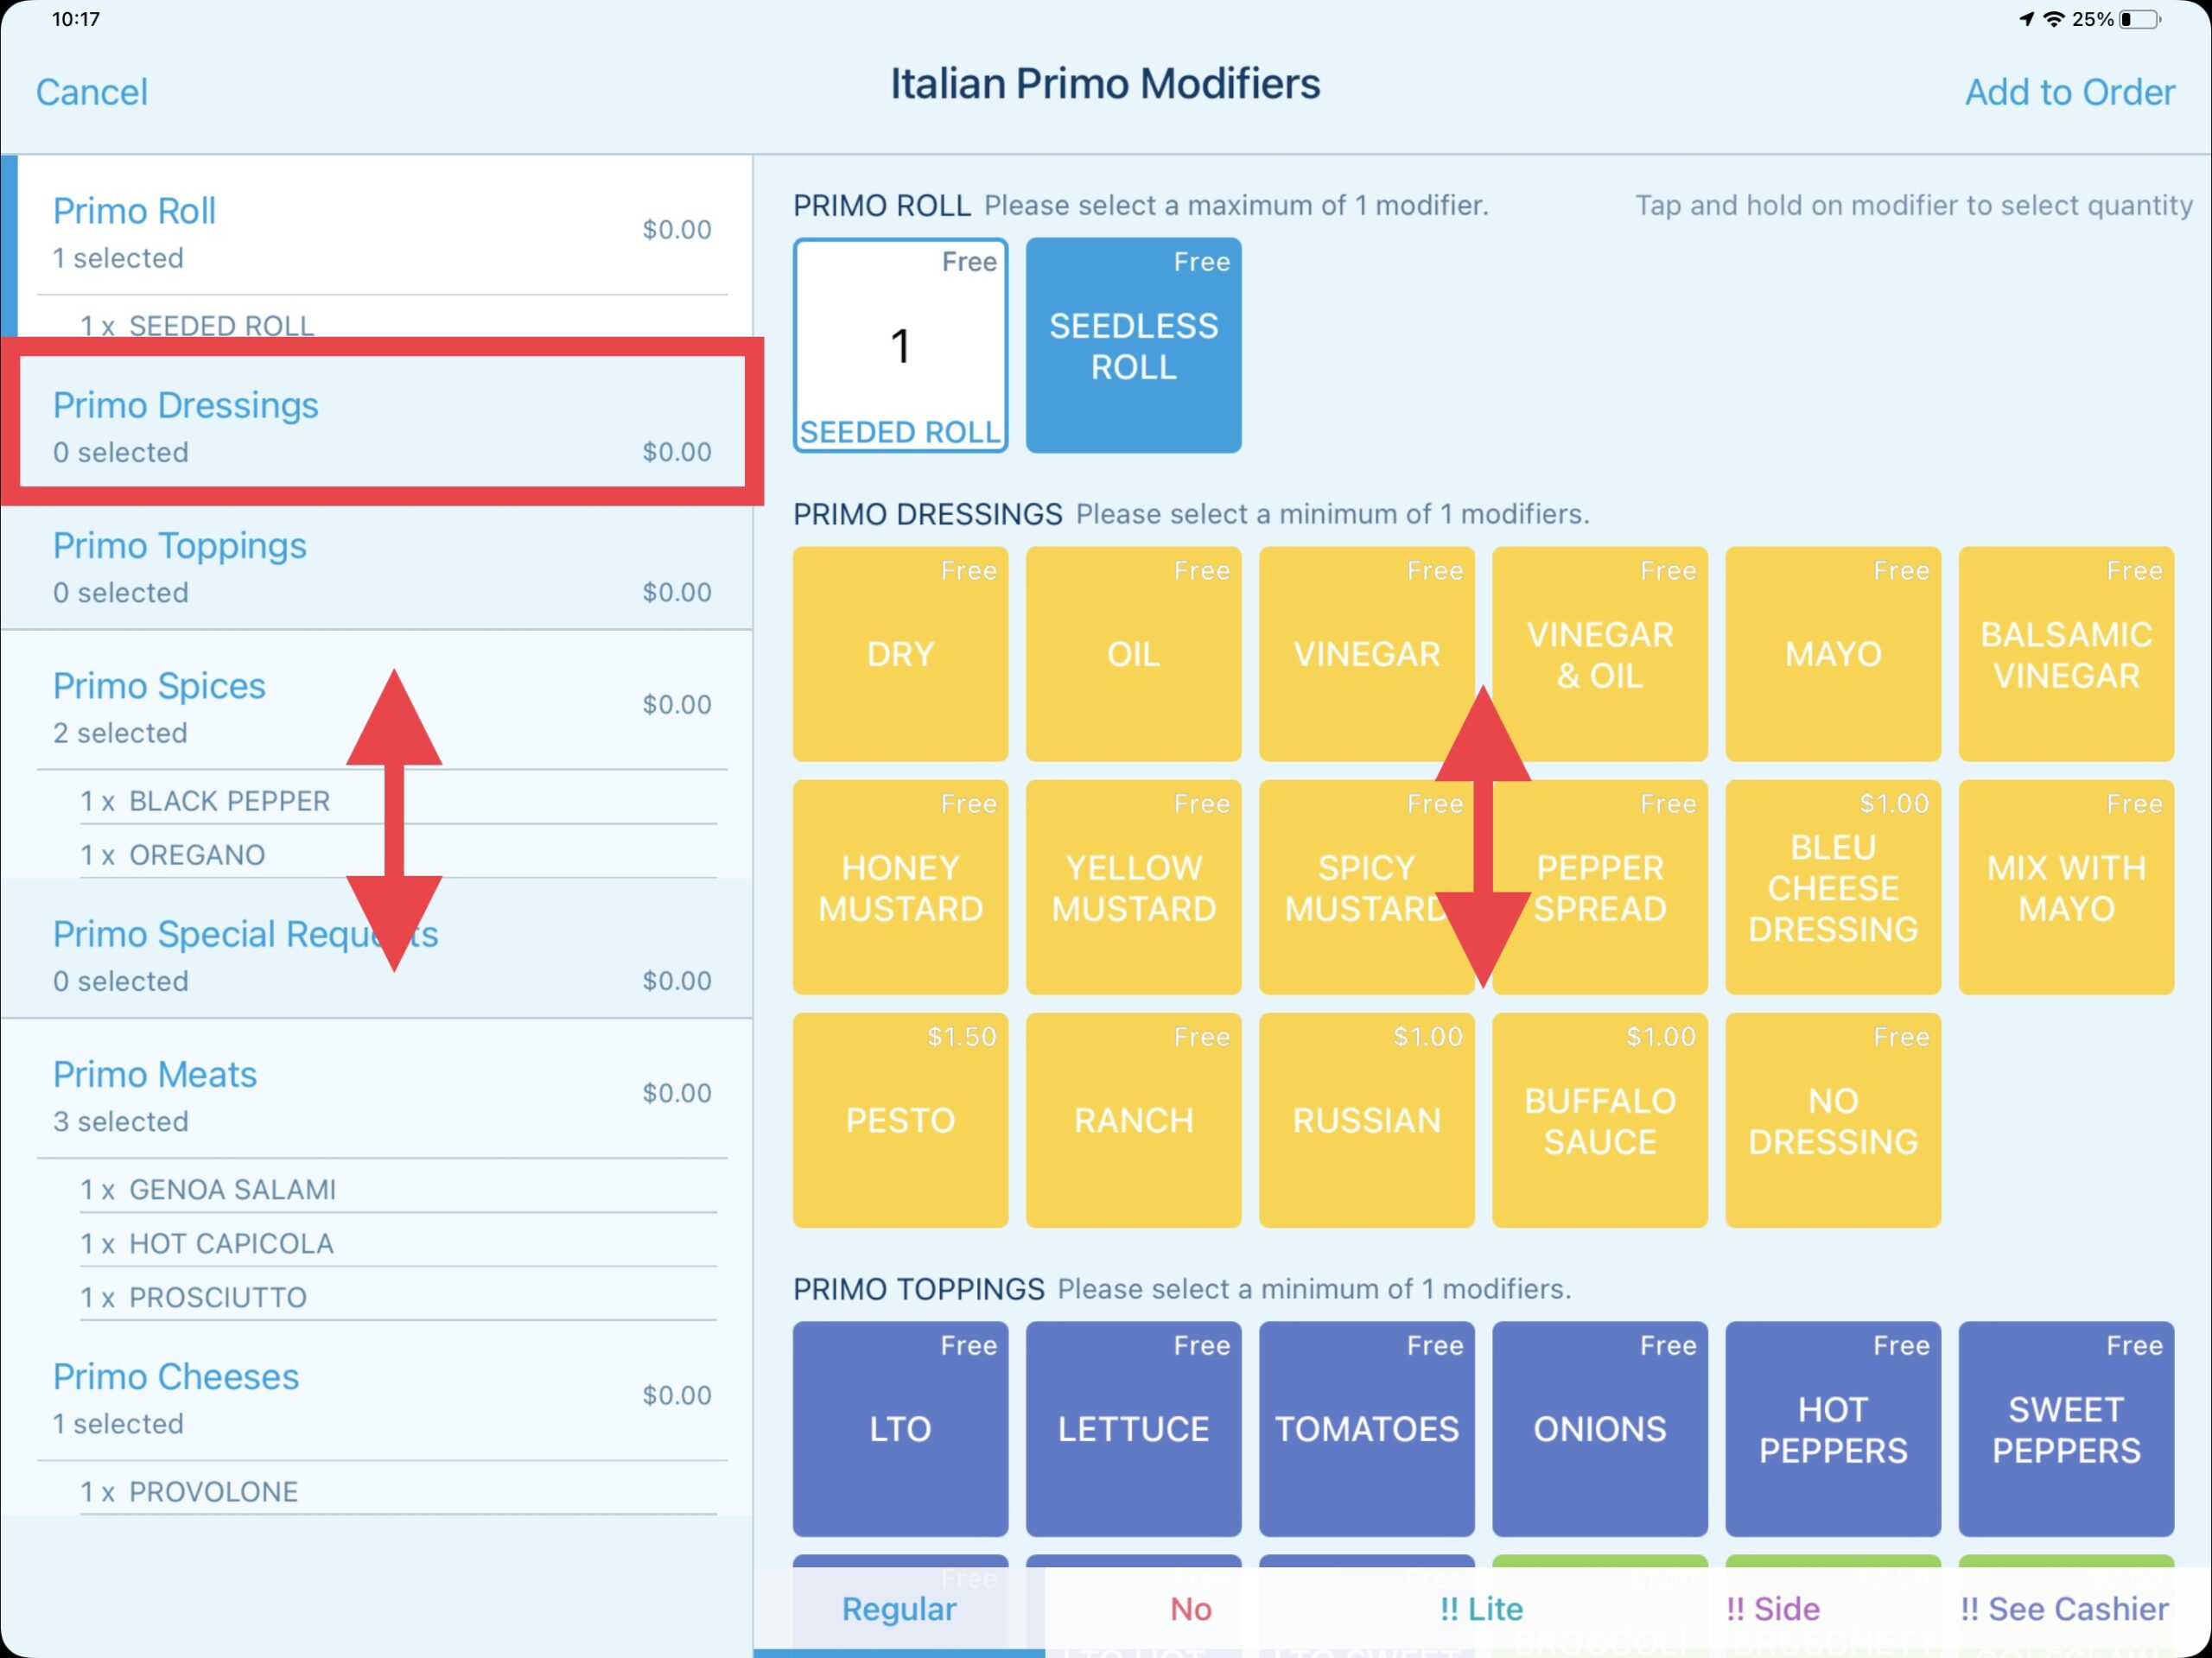This screenshot has width=2212, height=1658.
Task: Add LETTUCE topping
Action: click(1133, 1428)
